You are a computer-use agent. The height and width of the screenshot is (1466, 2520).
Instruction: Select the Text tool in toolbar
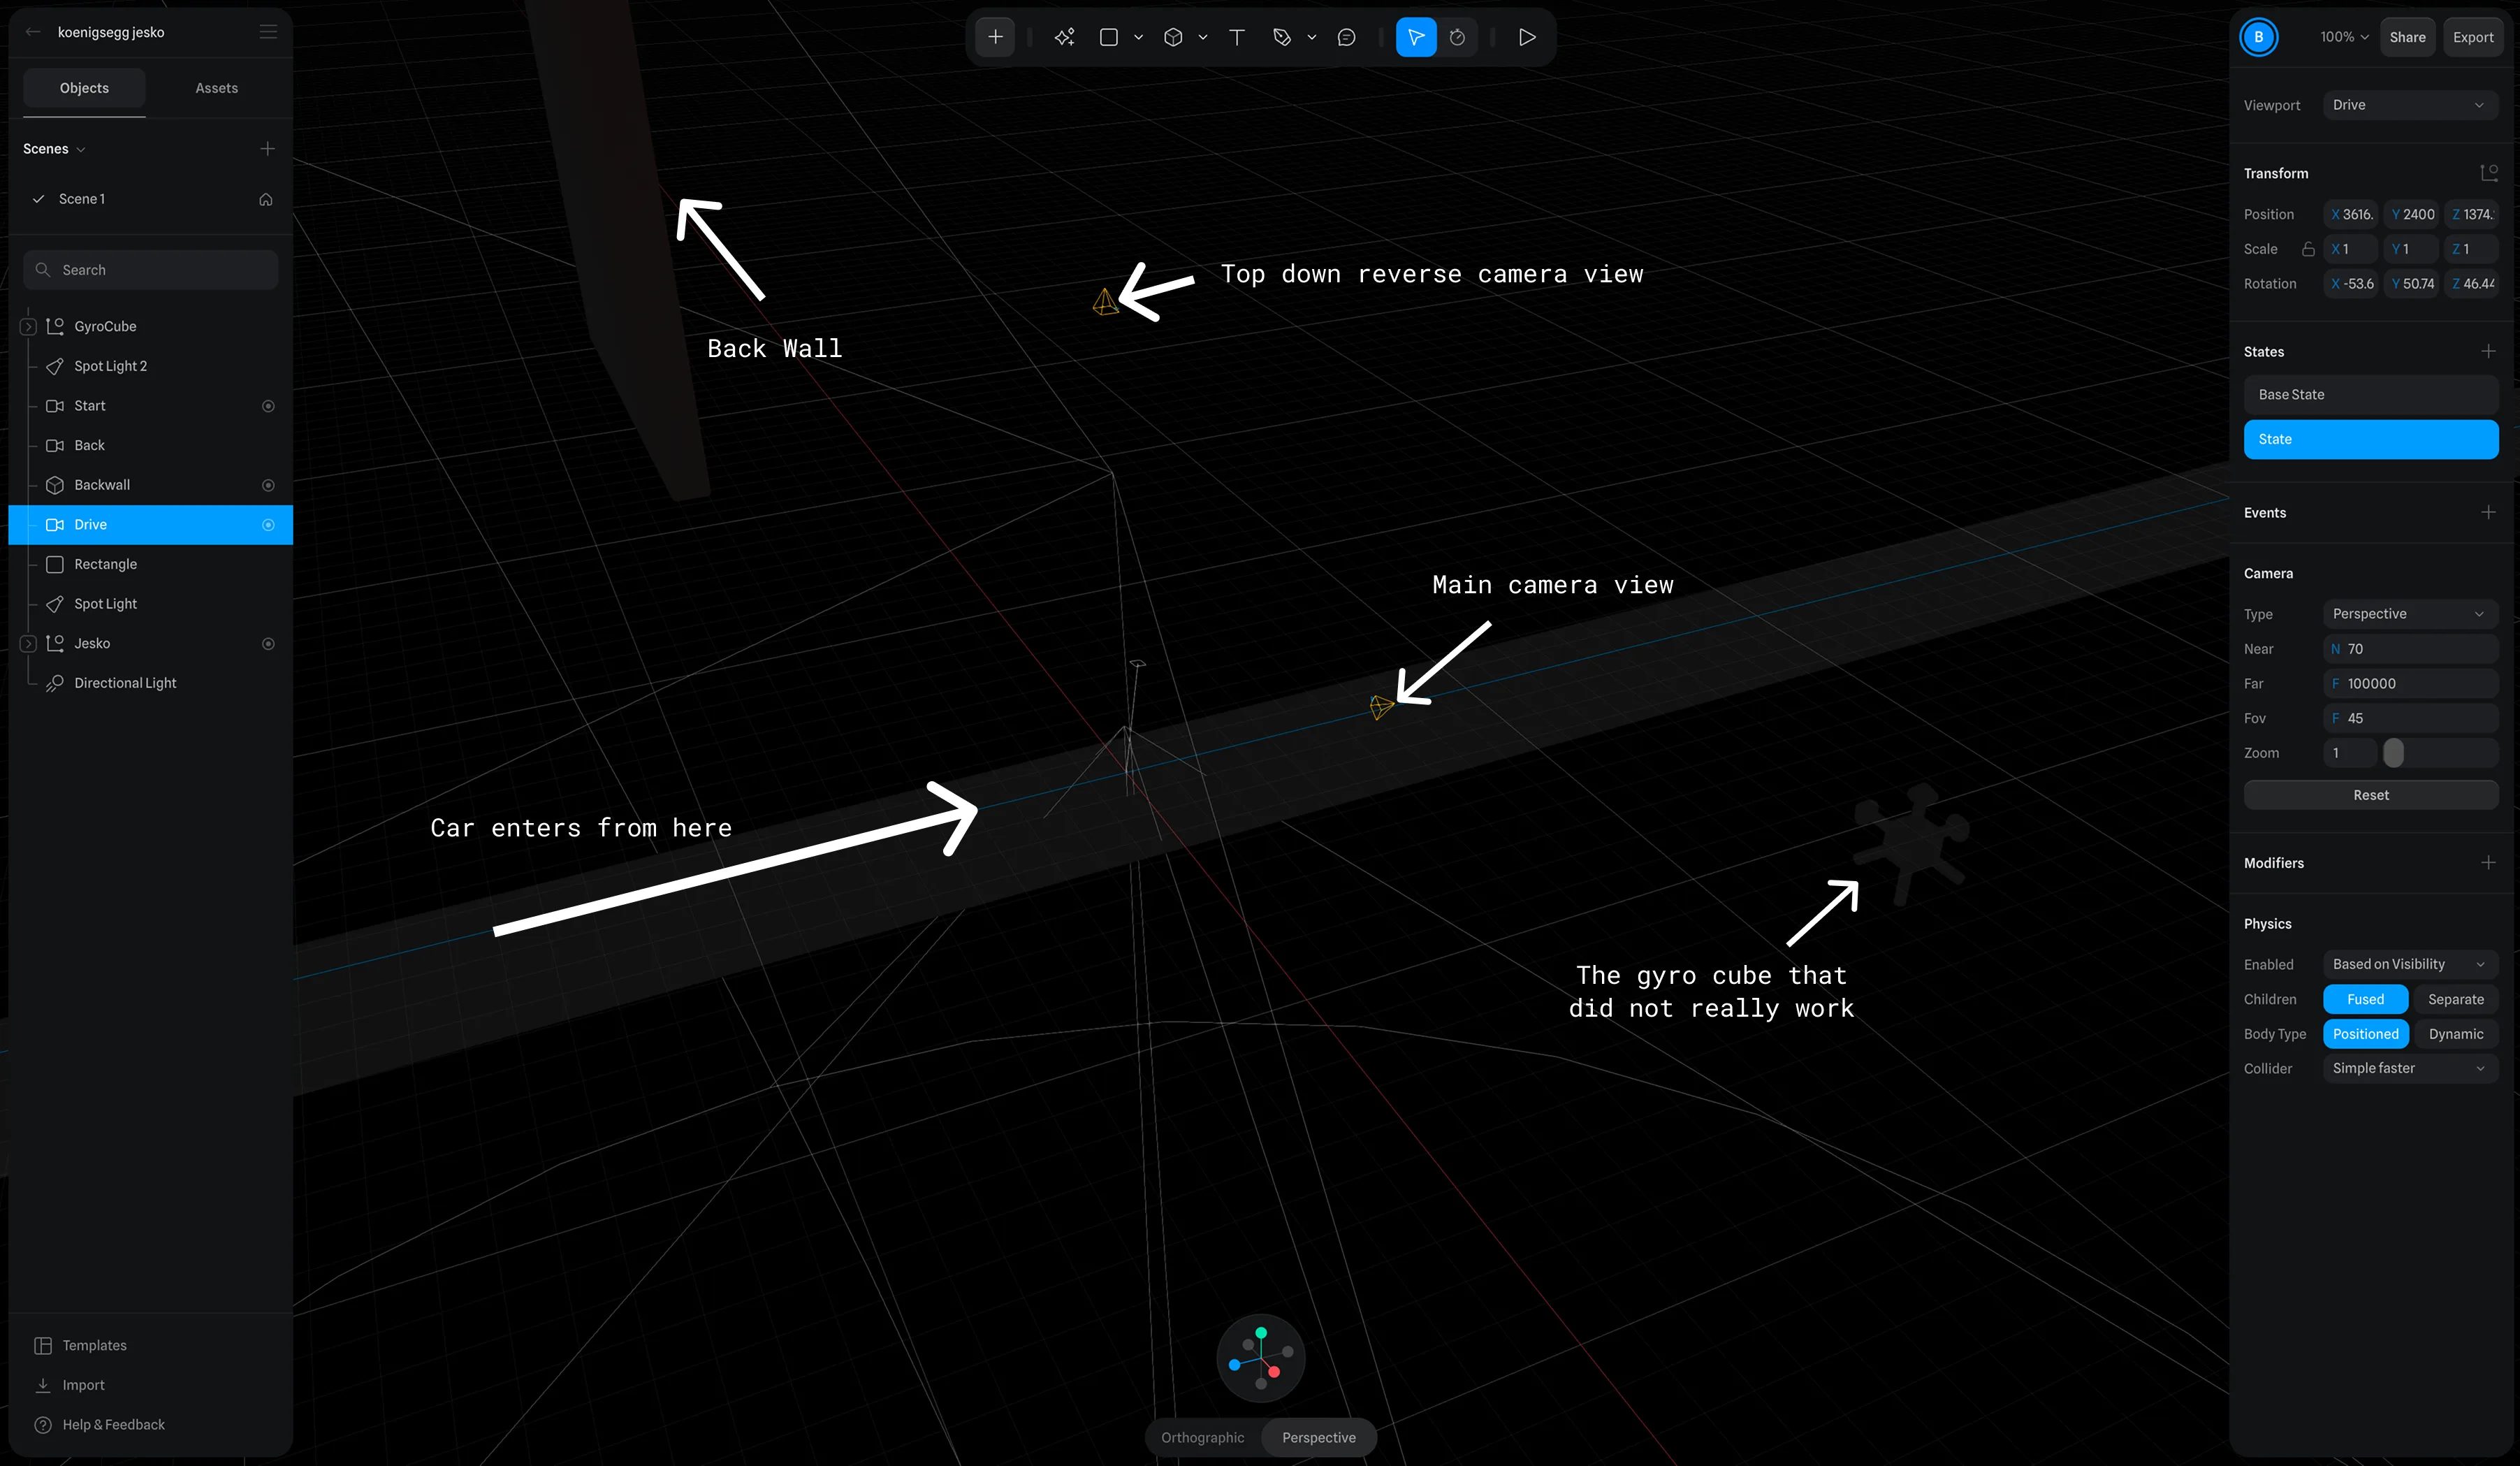1237,37
